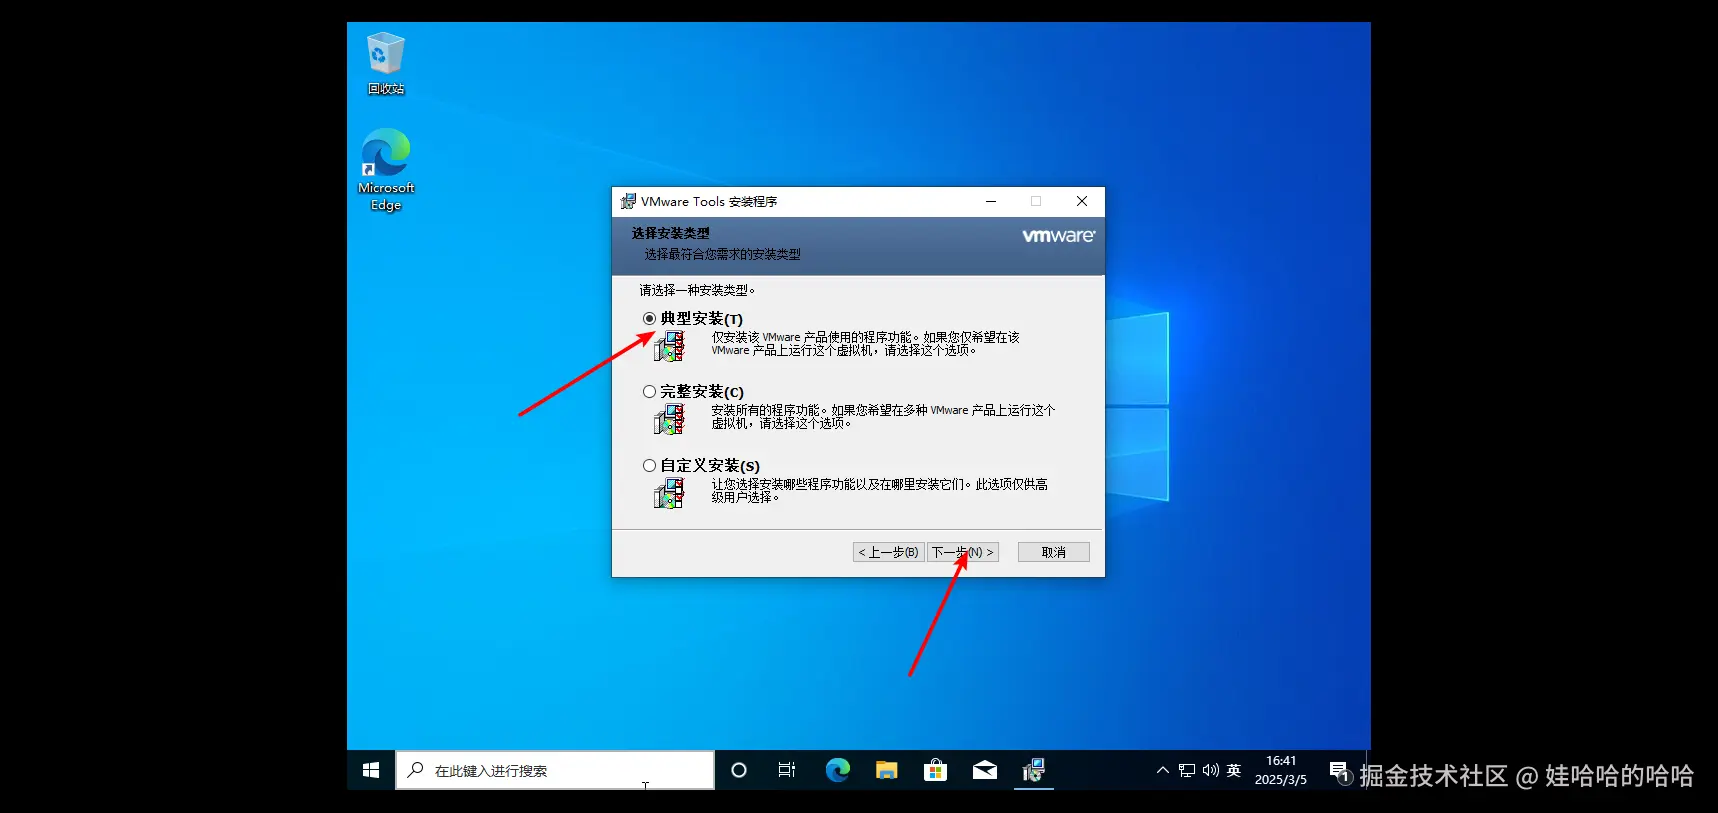Open Microsoft Store from the taskbar

point(935,770)
